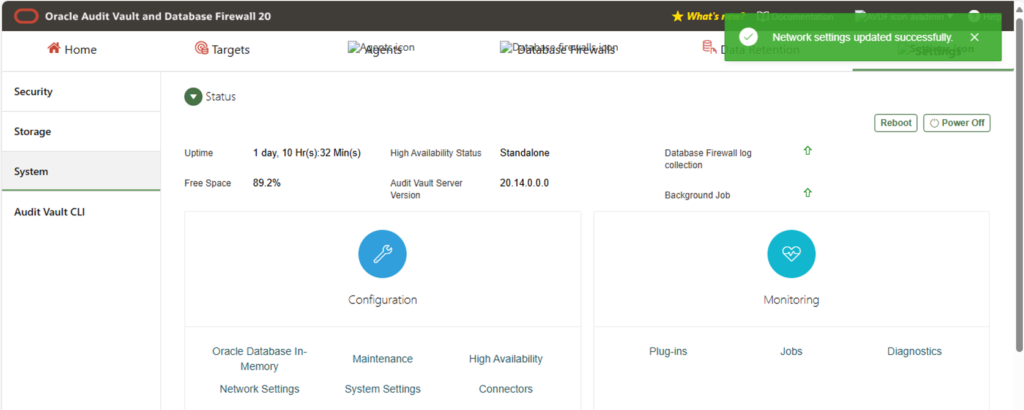Click the Targets bullseye icon

pyautogui.click(x=202, y=48)
